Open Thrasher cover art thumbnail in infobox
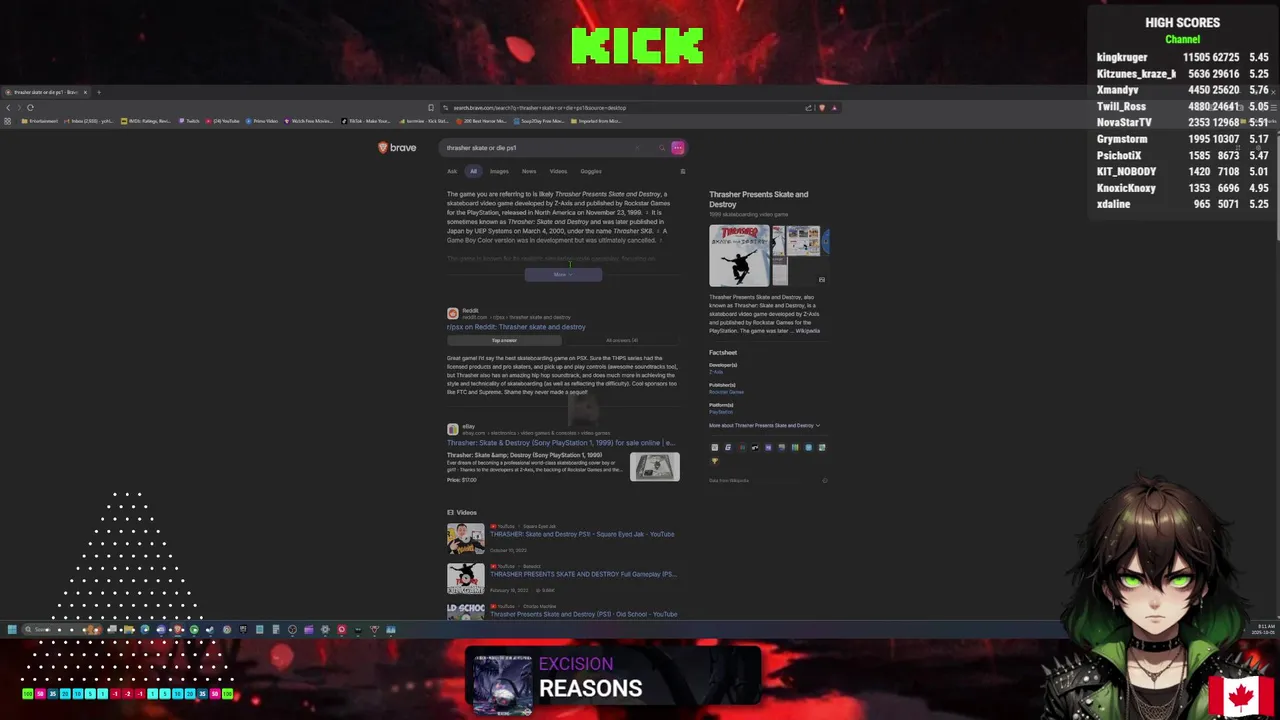Image resolution: width=1280 pixels, height=720 pixels. [x=739, y=256]
